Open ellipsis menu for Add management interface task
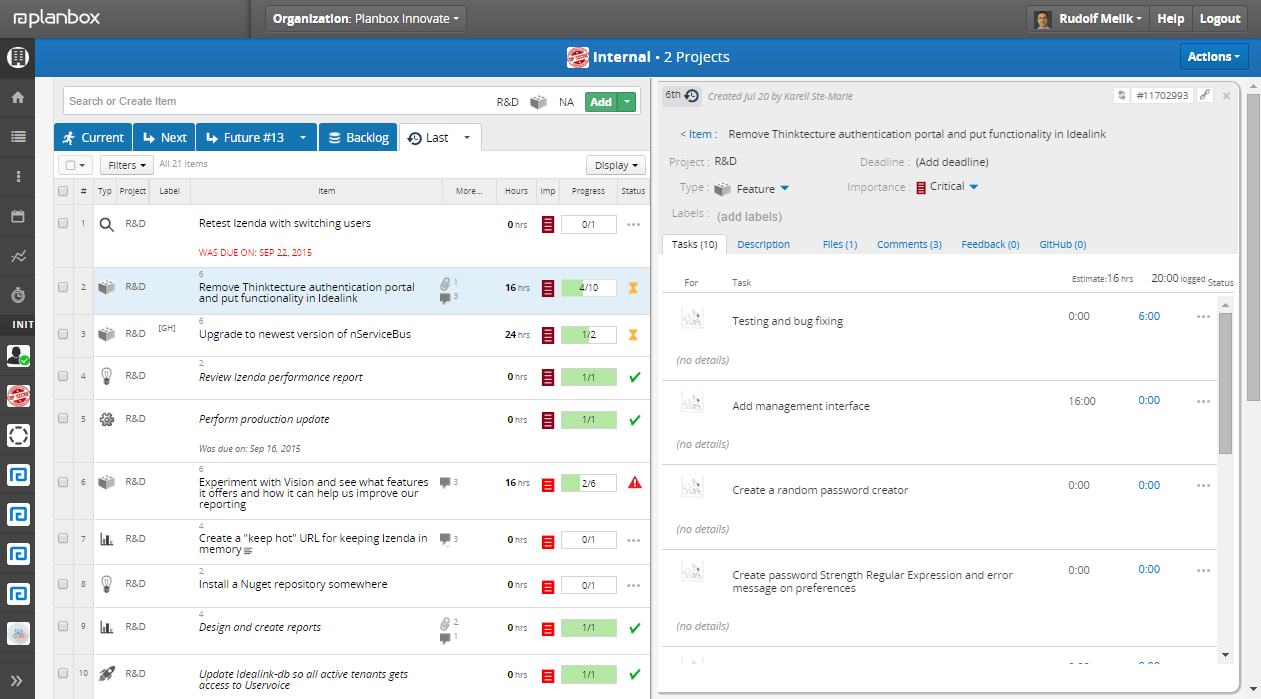The width and height of the screenshot is (1261, 699). (x=1203, y=401)
